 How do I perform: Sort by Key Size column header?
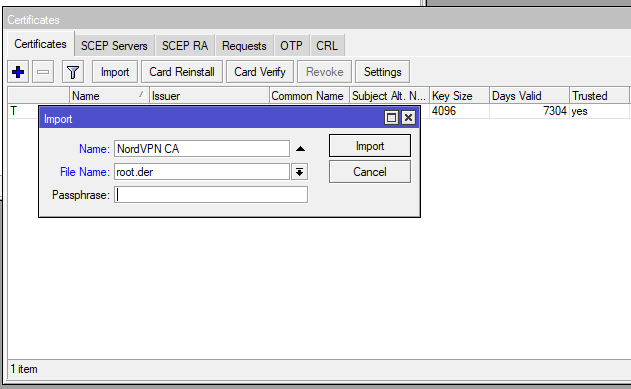[x=459, y=96]
